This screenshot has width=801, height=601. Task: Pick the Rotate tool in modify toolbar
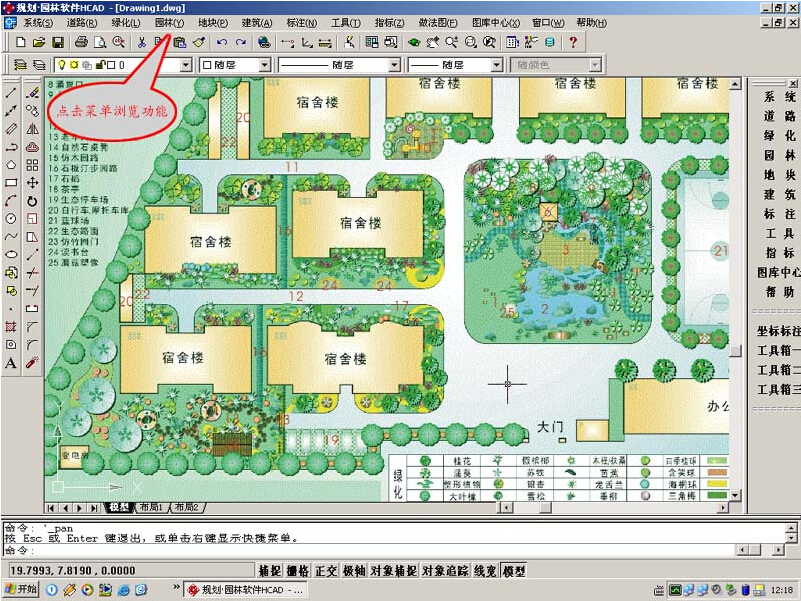click(x=32, y=201)
